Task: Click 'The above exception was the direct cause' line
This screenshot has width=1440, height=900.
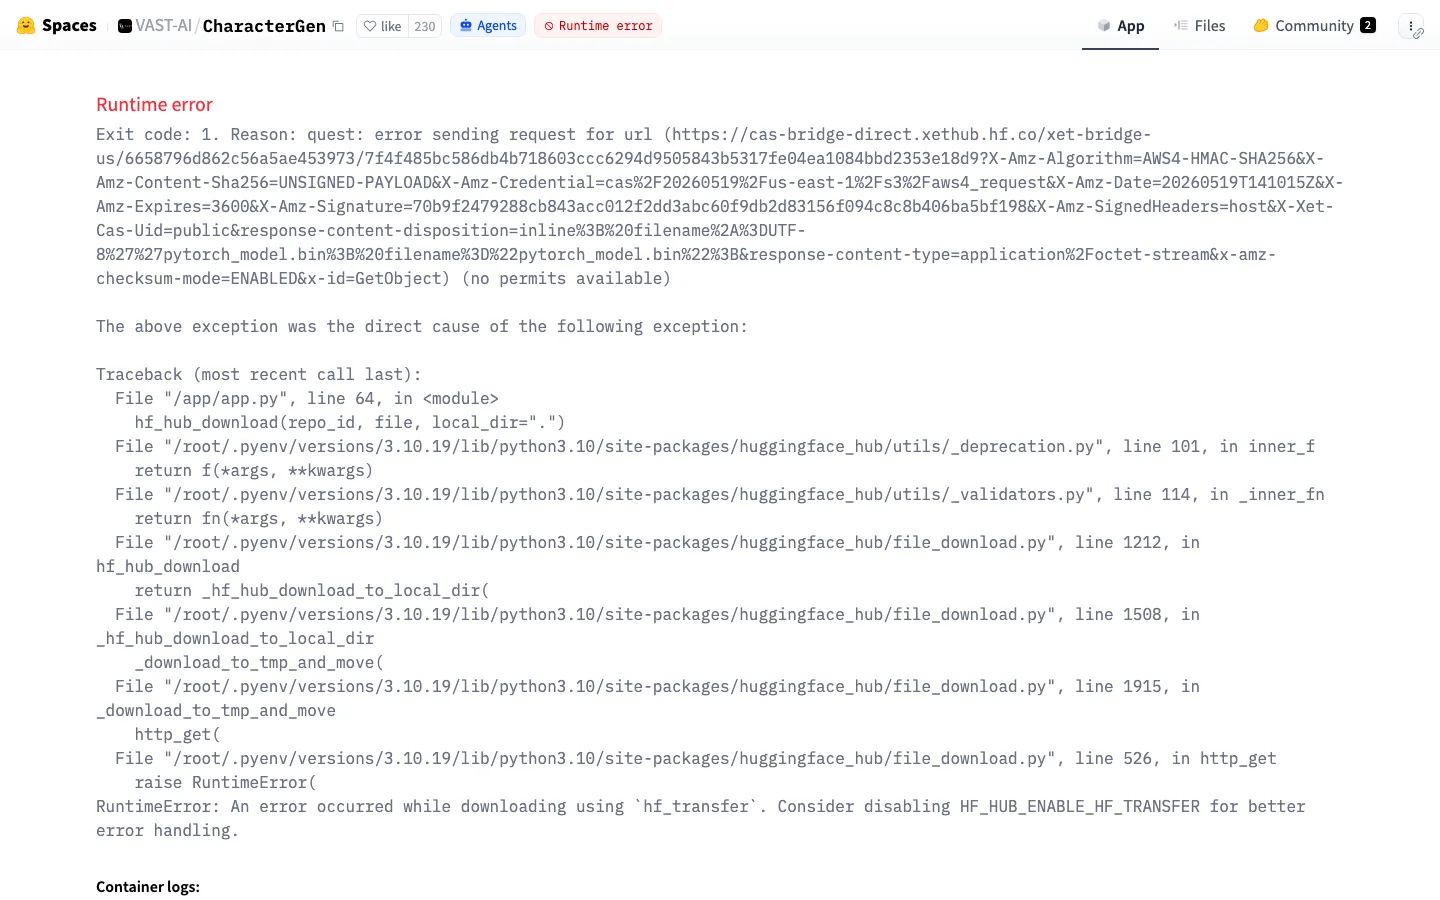Action: pyautogui.click(x=422, y=326)
